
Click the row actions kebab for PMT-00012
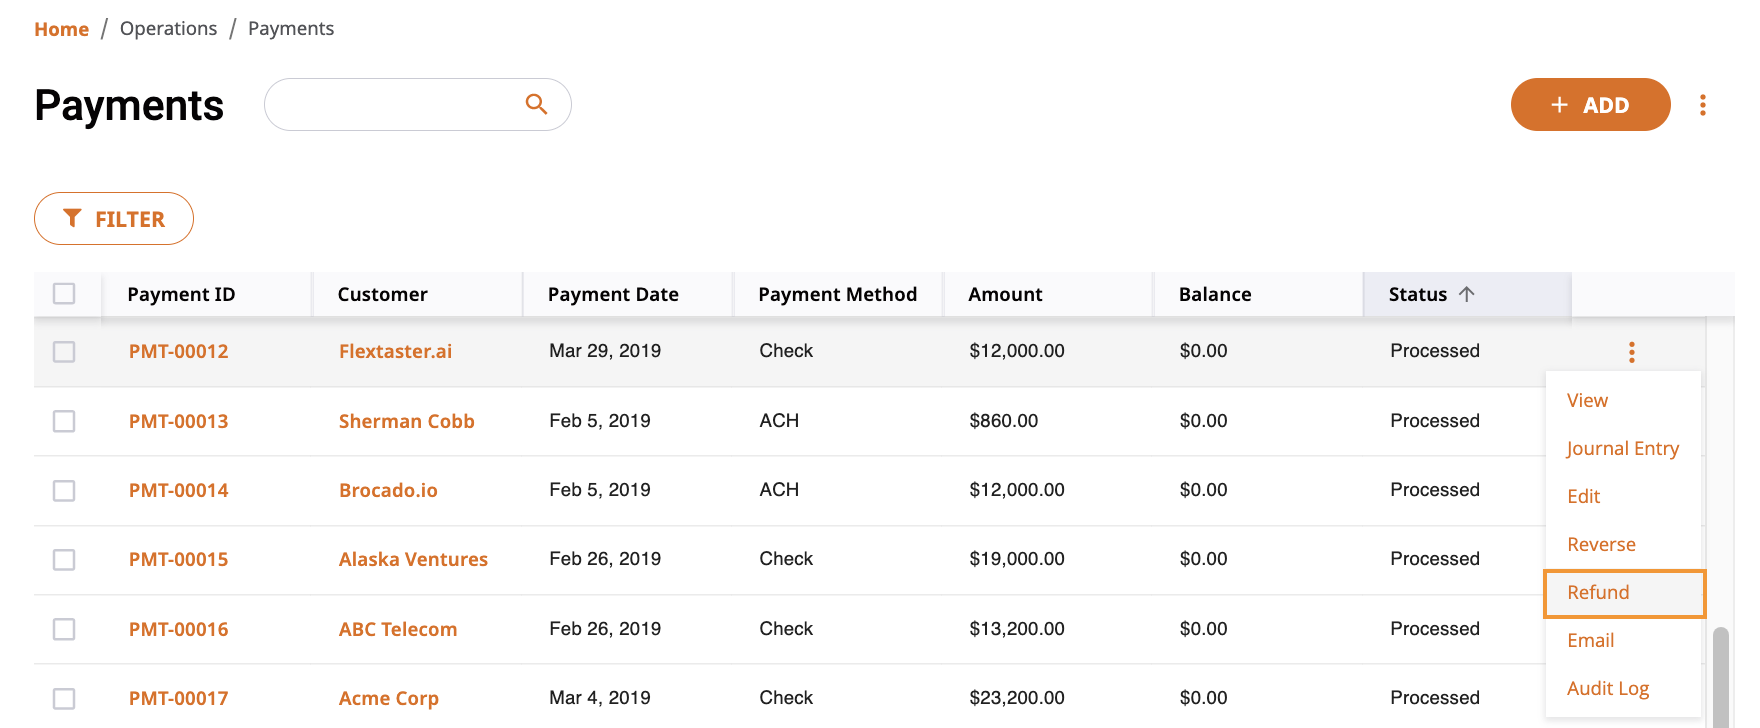click(1631, 352)
